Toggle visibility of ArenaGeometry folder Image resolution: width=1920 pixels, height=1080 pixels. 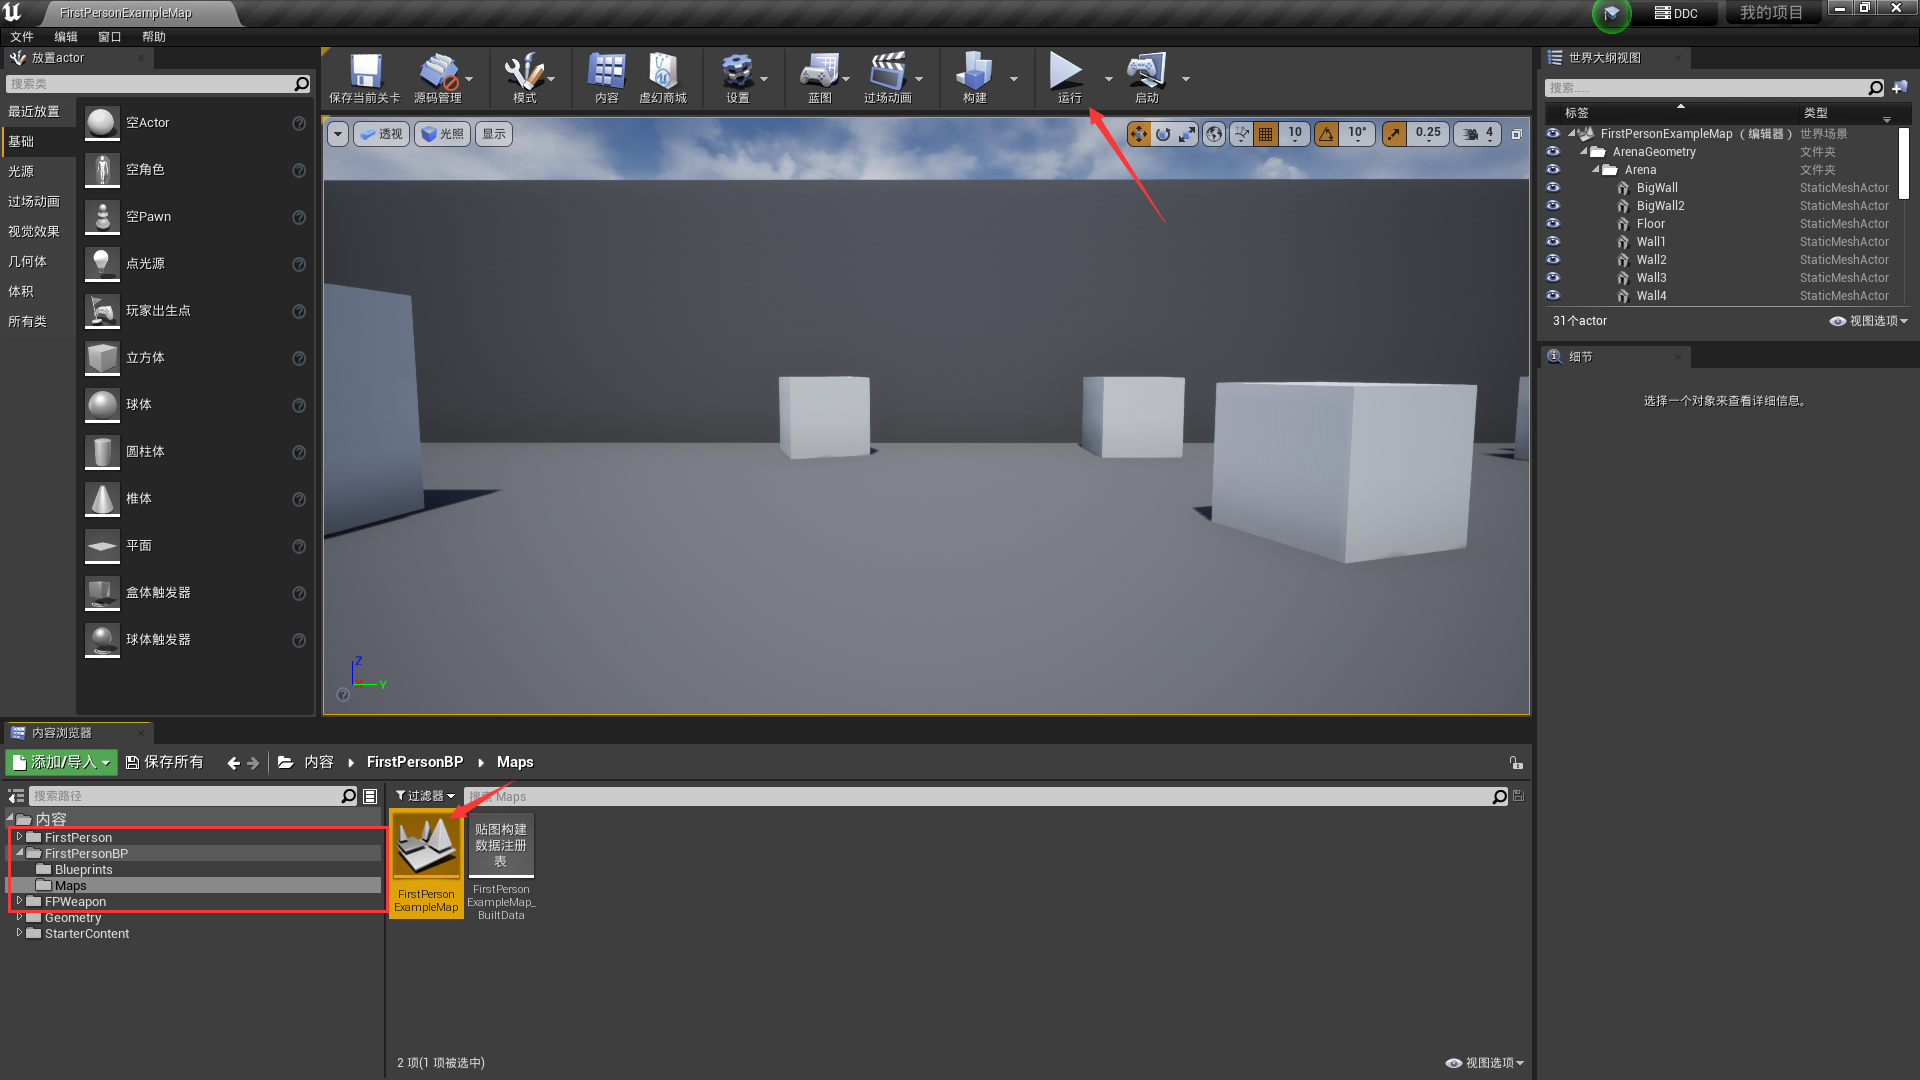[x=1553, y=152]
